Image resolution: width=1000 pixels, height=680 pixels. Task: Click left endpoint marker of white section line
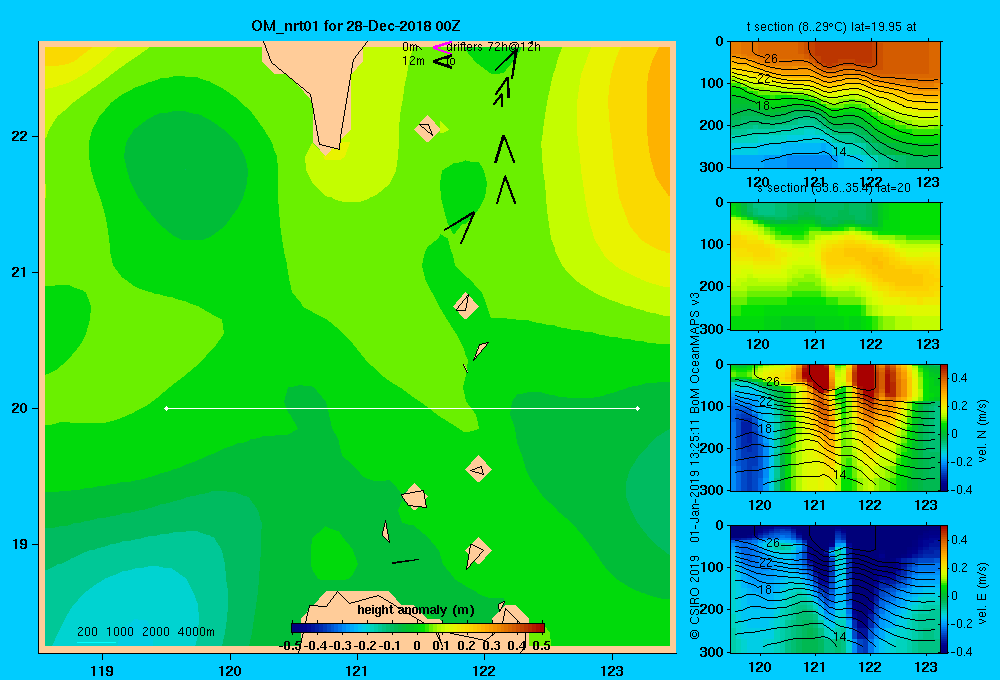[166, 408]
